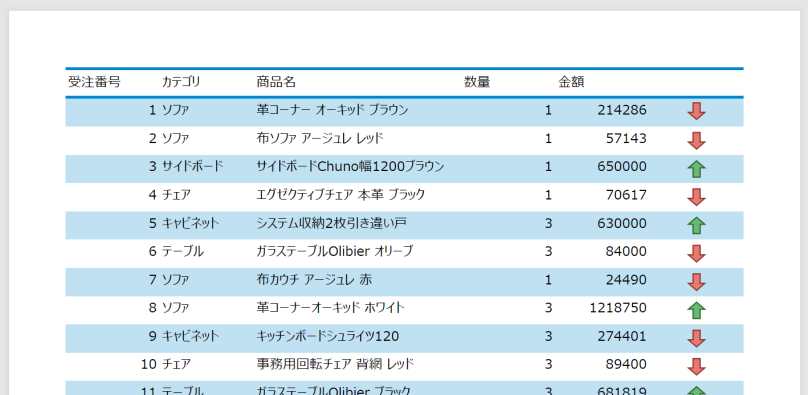Screen dimensions: 808x395
Task: Click the 金額 column header
Action: point(571,82)
